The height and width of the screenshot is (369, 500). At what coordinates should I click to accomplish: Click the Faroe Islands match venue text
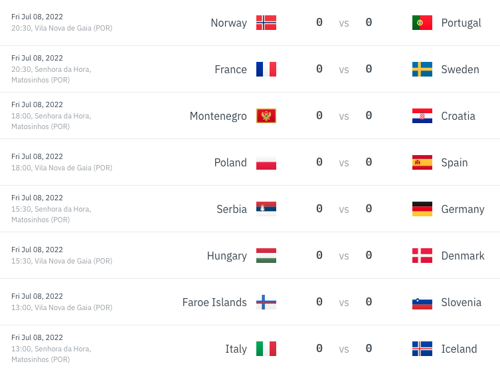(x=62, y=307)
